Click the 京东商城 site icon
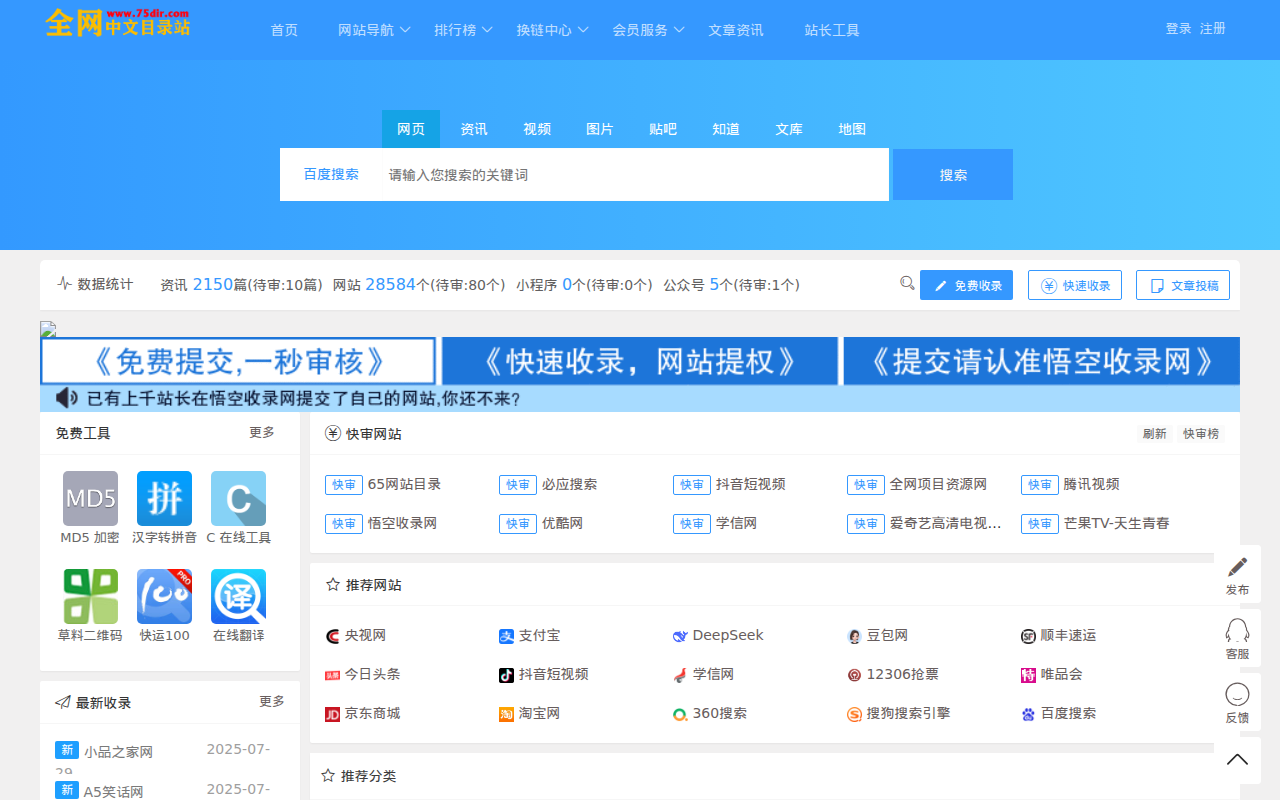This screenshot has height=800, width=1280. [333, 714]
